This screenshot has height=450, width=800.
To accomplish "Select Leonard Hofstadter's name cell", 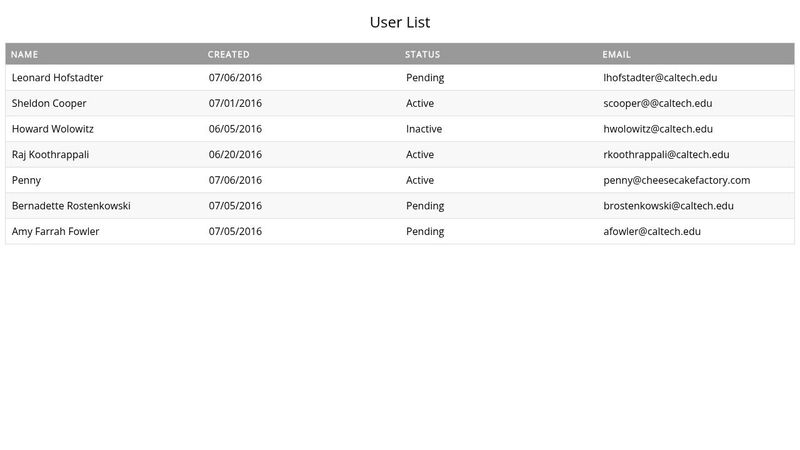I will pos(57,78).
